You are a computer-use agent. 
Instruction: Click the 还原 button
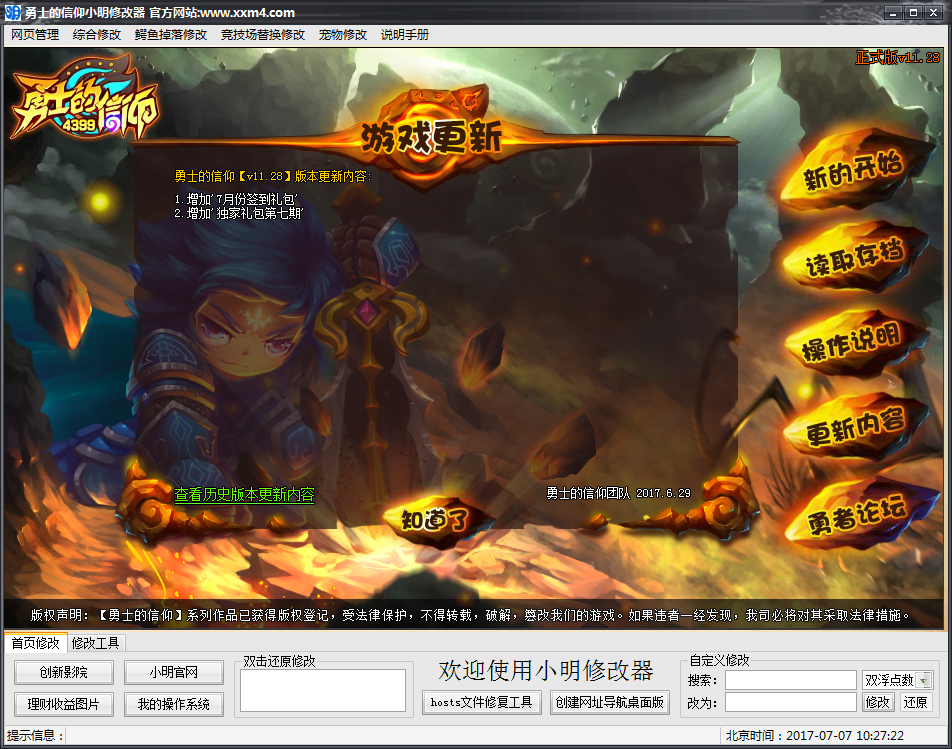point(915,702)
